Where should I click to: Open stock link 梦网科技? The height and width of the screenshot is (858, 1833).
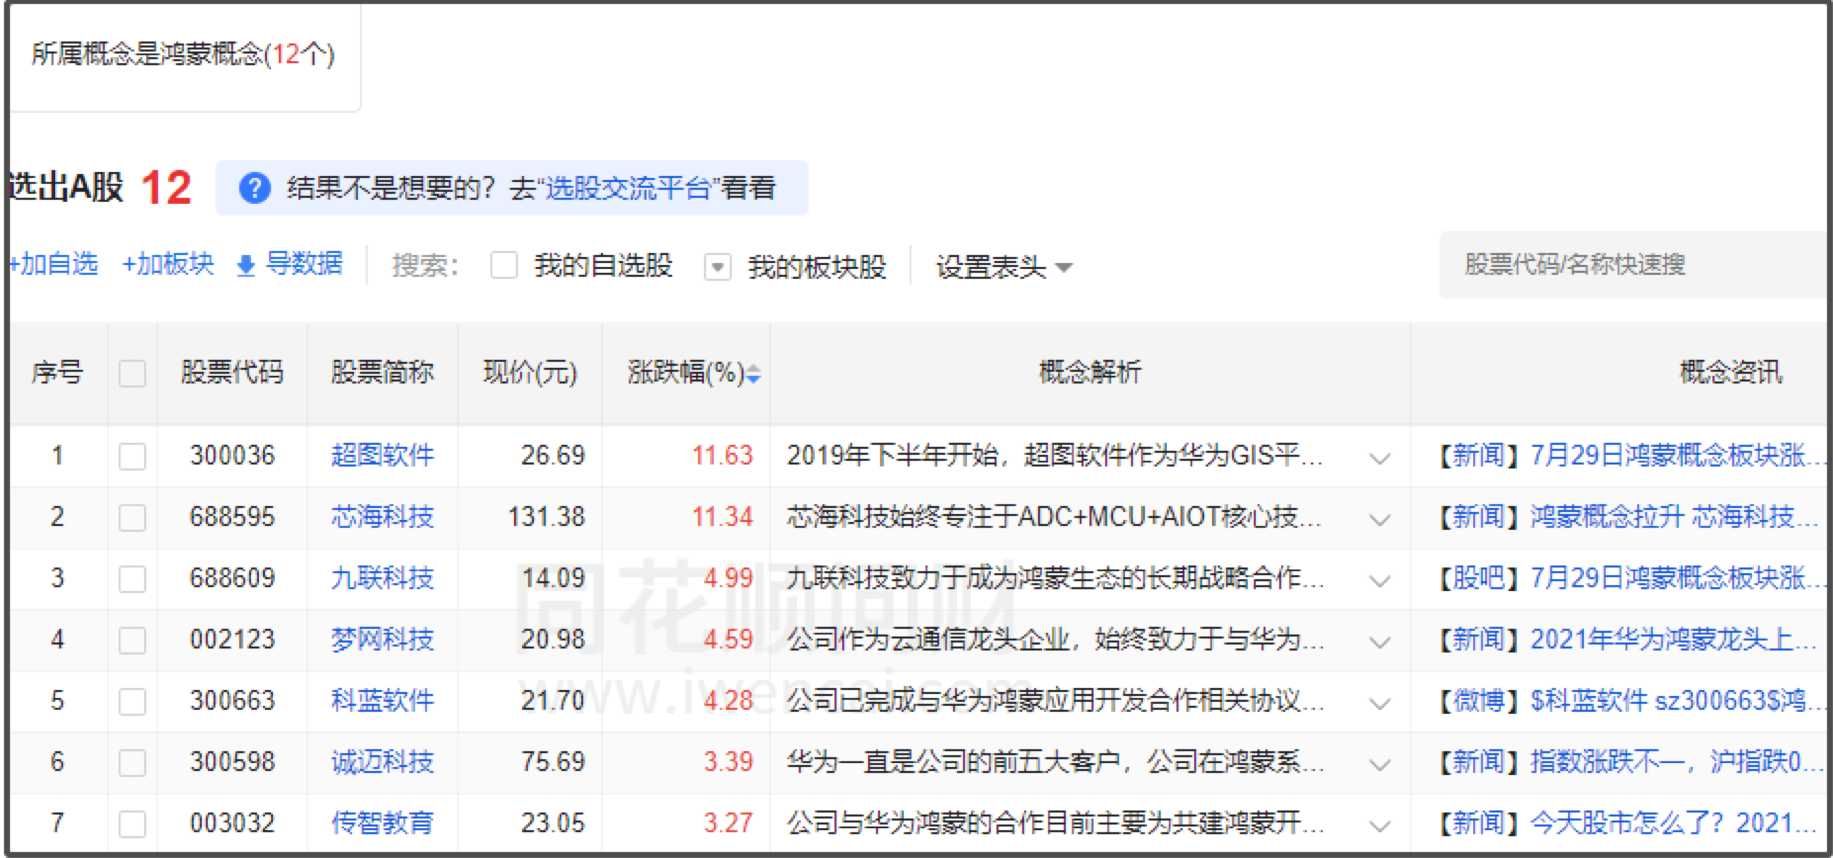pyautogui.click(x=382, y=639)
